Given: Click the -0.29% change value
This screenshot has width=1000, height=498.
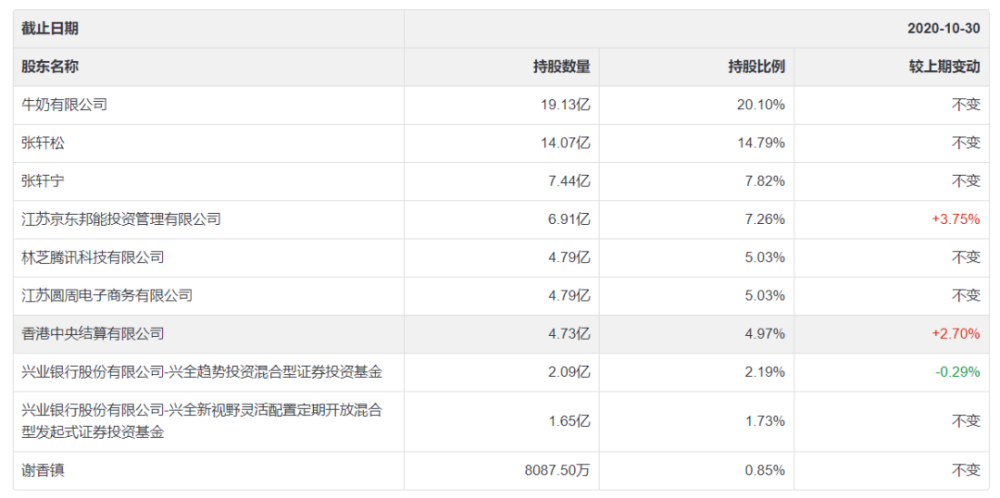Looking at the screenshot, I should point(957,372).
